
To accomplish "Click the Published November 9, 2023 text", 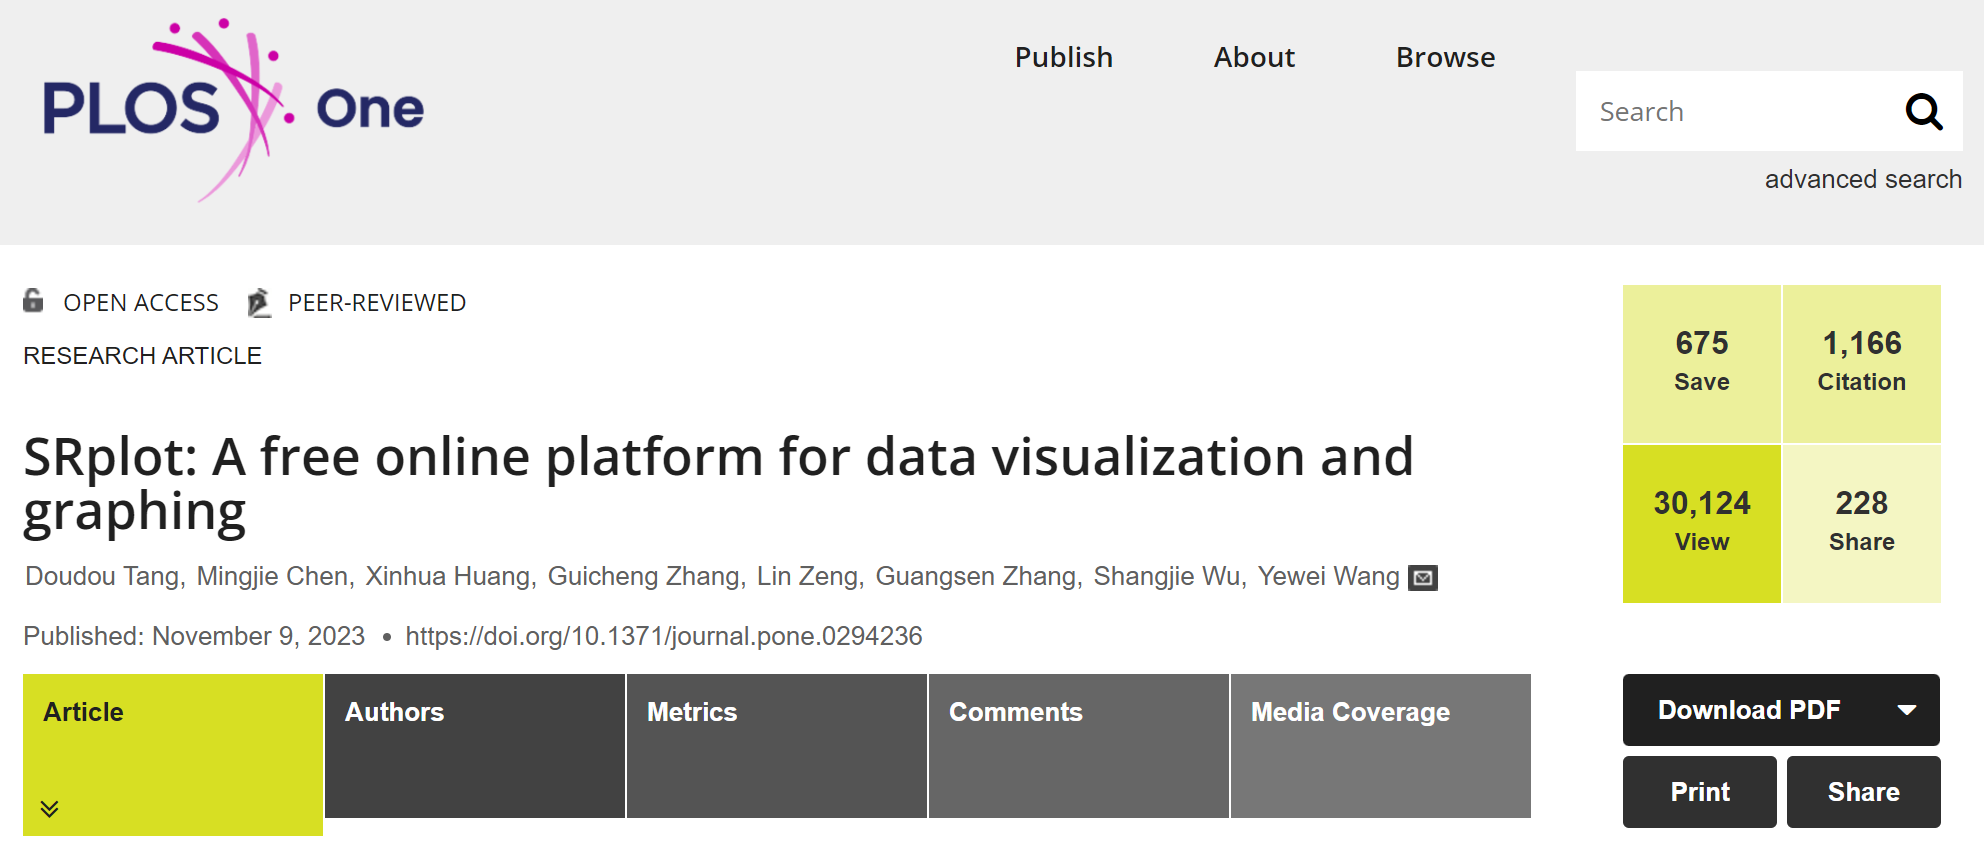I will 194,636.
